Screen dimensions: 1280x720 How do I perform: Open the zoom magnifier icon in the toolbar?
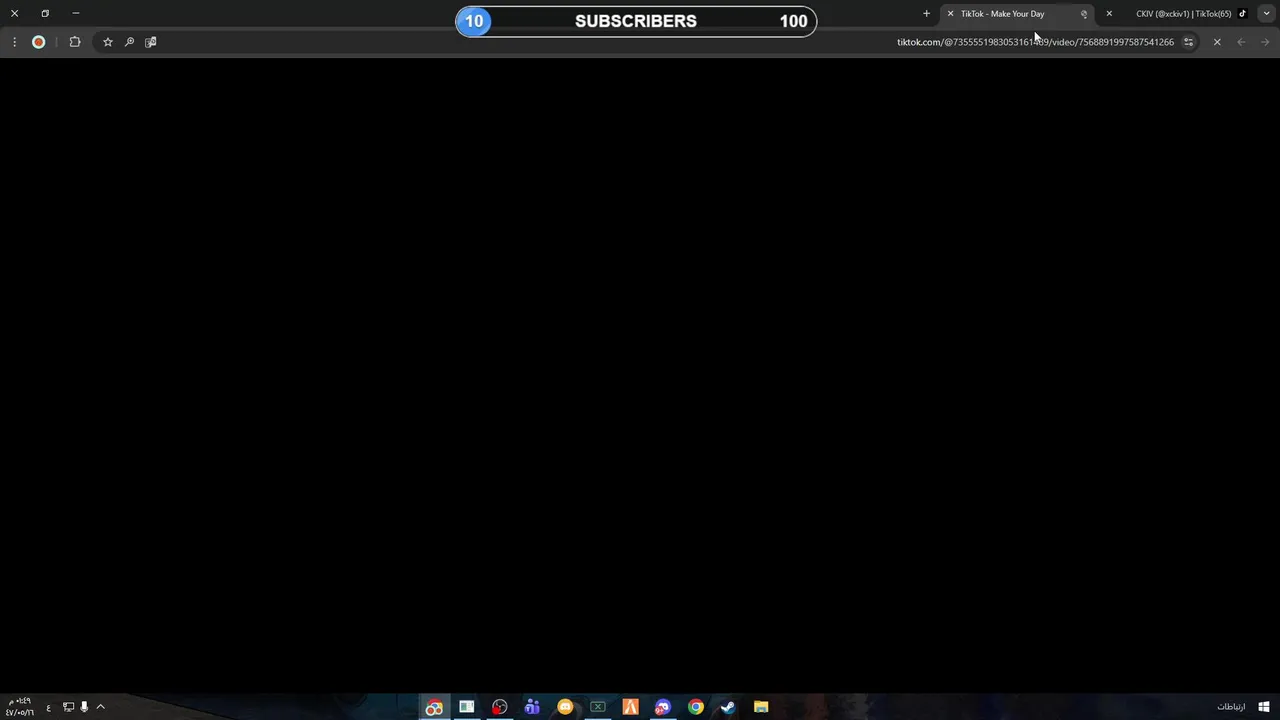[x=129, y=42]
